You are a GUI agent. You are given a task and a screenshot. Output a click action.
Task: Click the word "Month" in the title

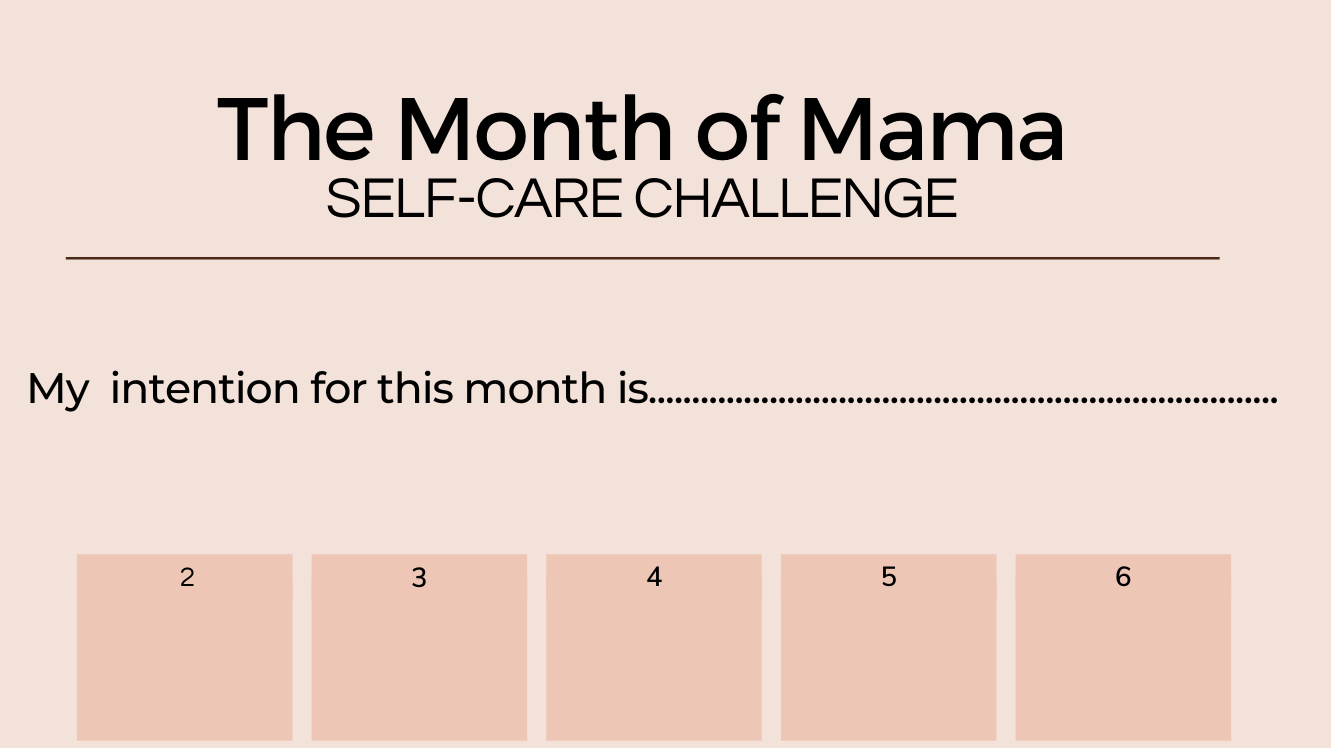(535, 130)
